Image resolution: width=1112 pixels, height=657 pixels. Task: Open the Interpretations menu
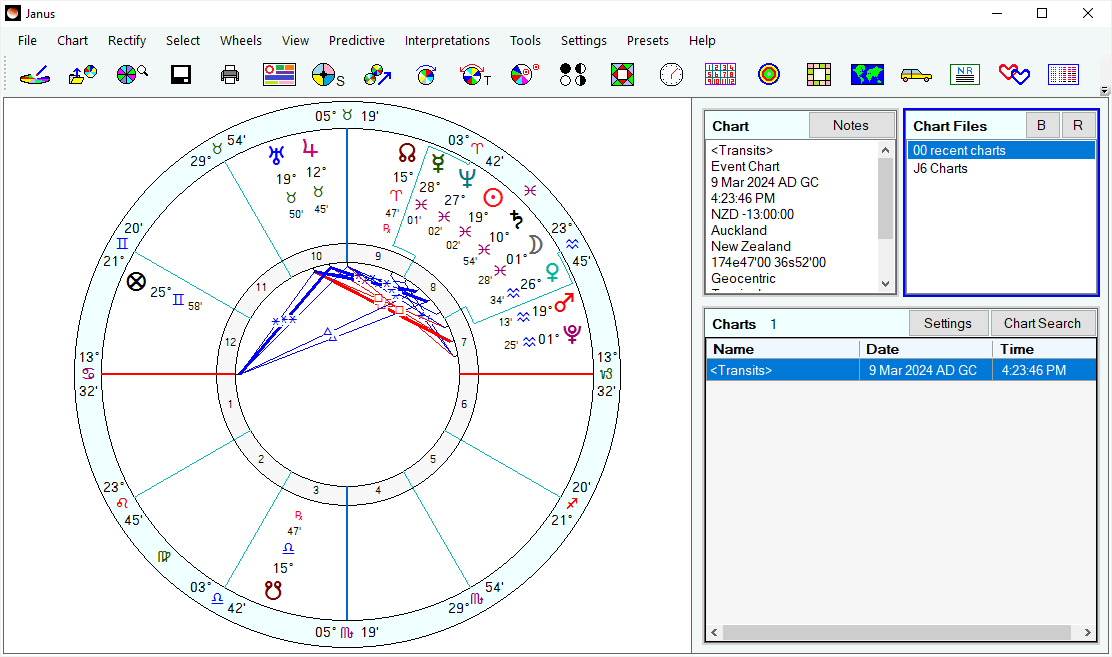pos(447,41)
